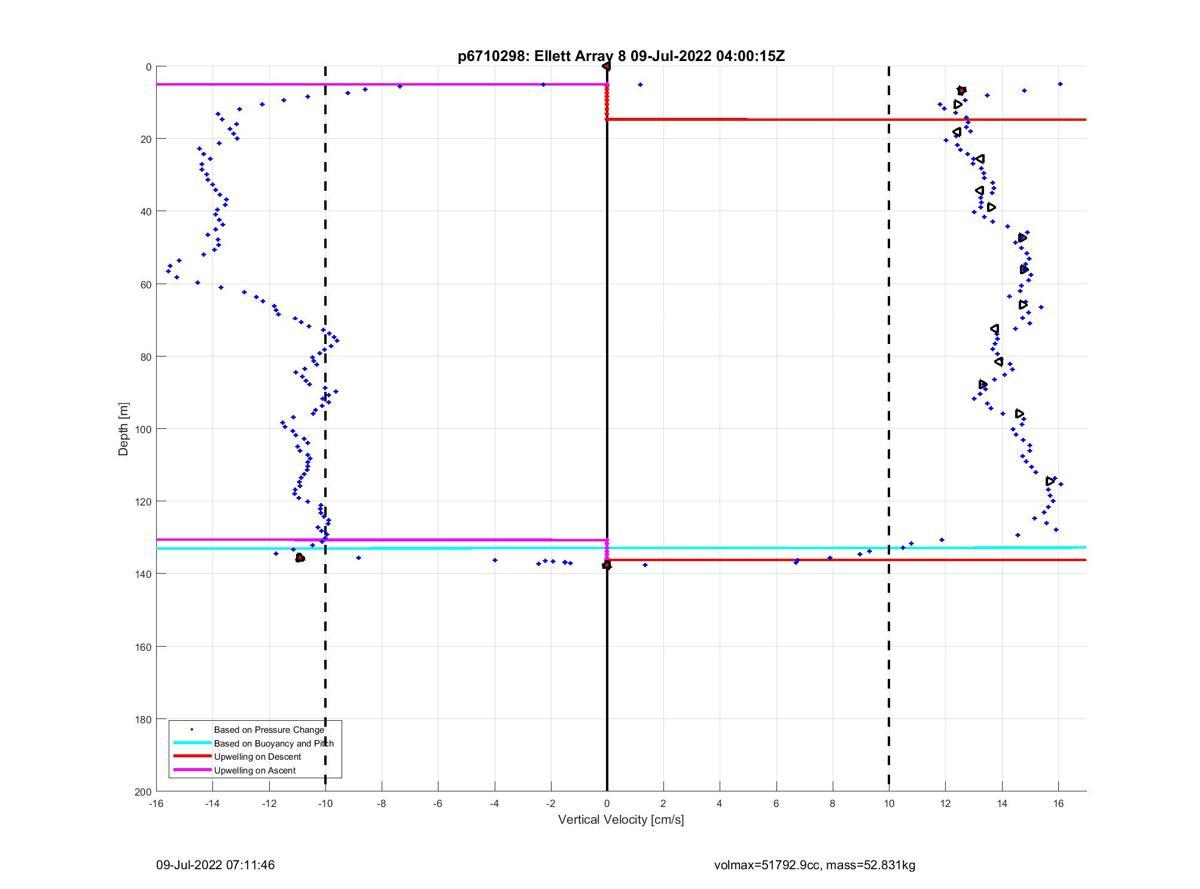Viewport: 1200px width, 889px height.
Task: Click the red line sample in the legend
Action: tap(191, 757)
